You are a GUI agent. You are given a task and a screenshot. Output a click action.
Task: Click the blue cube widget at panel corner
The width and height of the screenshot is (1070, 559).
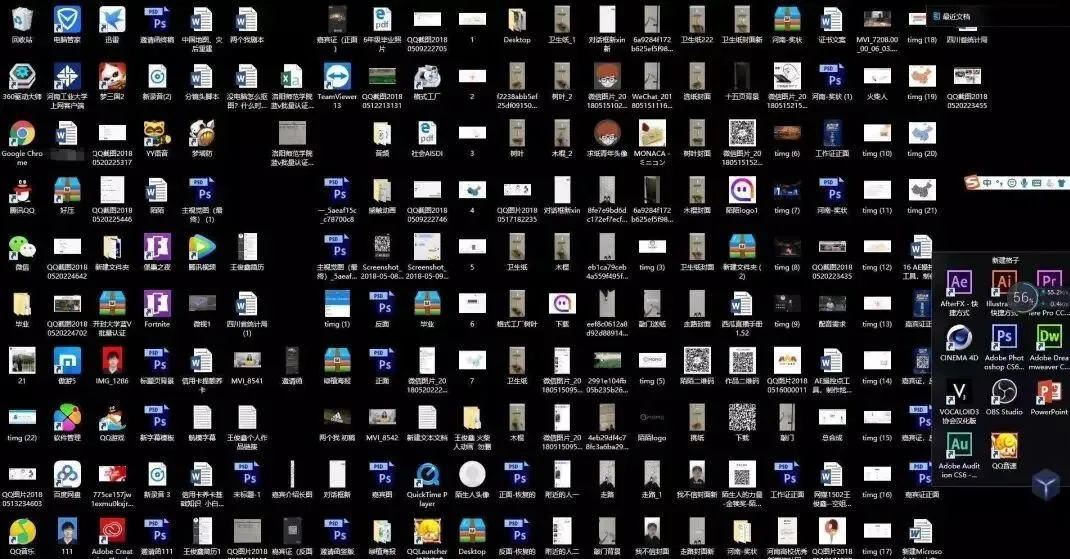point(1045,485)
